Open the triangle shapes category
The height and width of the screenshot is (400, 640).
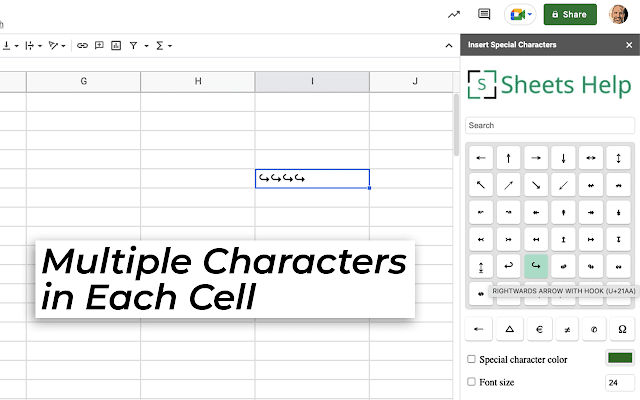(x=509, y=329)
